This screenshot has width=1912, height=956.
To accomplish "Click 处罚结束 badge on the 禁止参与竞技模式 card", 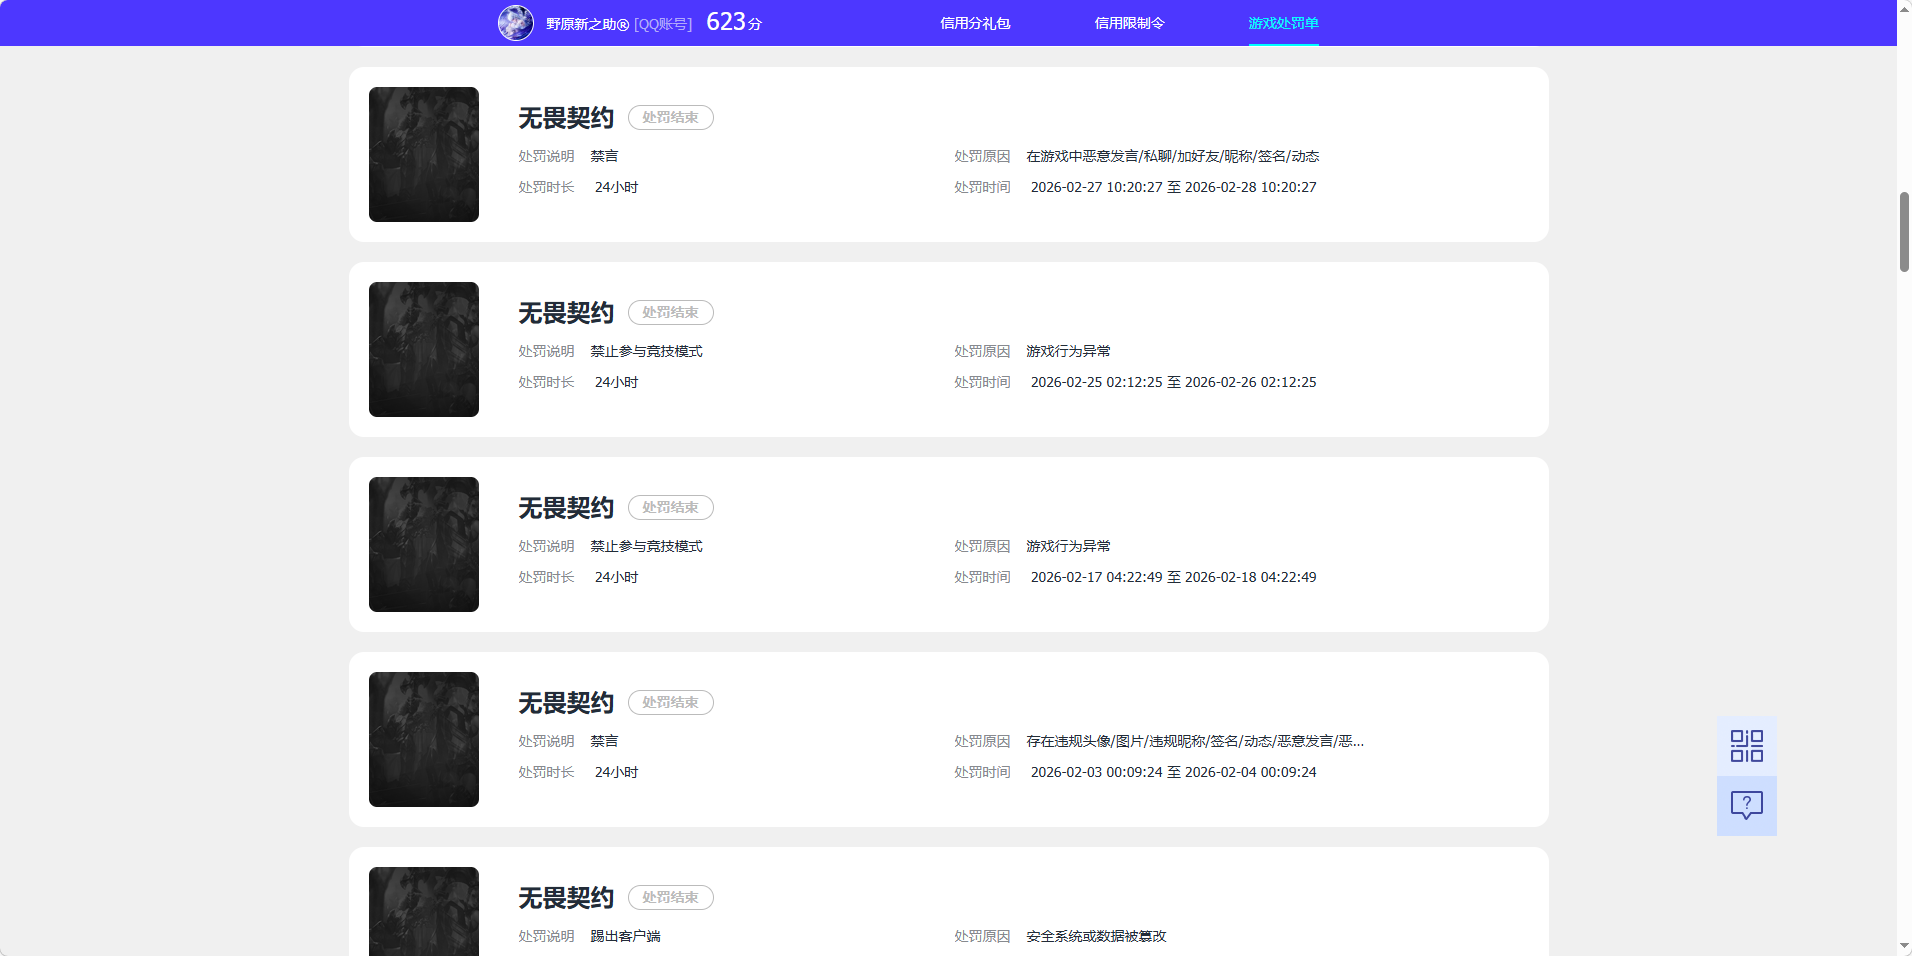I will 670,312.
